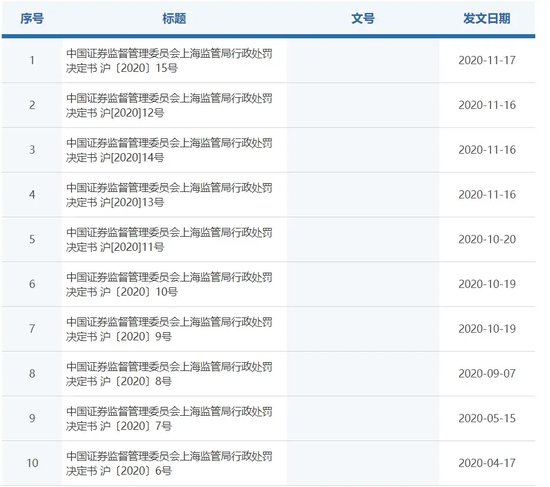Select date 2020-10-19 in row 7

point(487,329)
